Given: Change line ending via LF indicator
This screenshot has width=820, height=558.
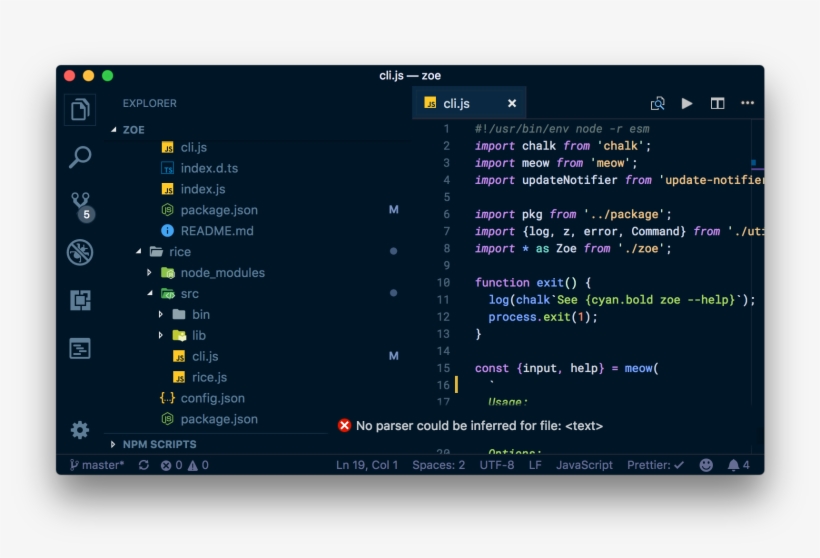Looking at the screenshot, I should [535, 465].
